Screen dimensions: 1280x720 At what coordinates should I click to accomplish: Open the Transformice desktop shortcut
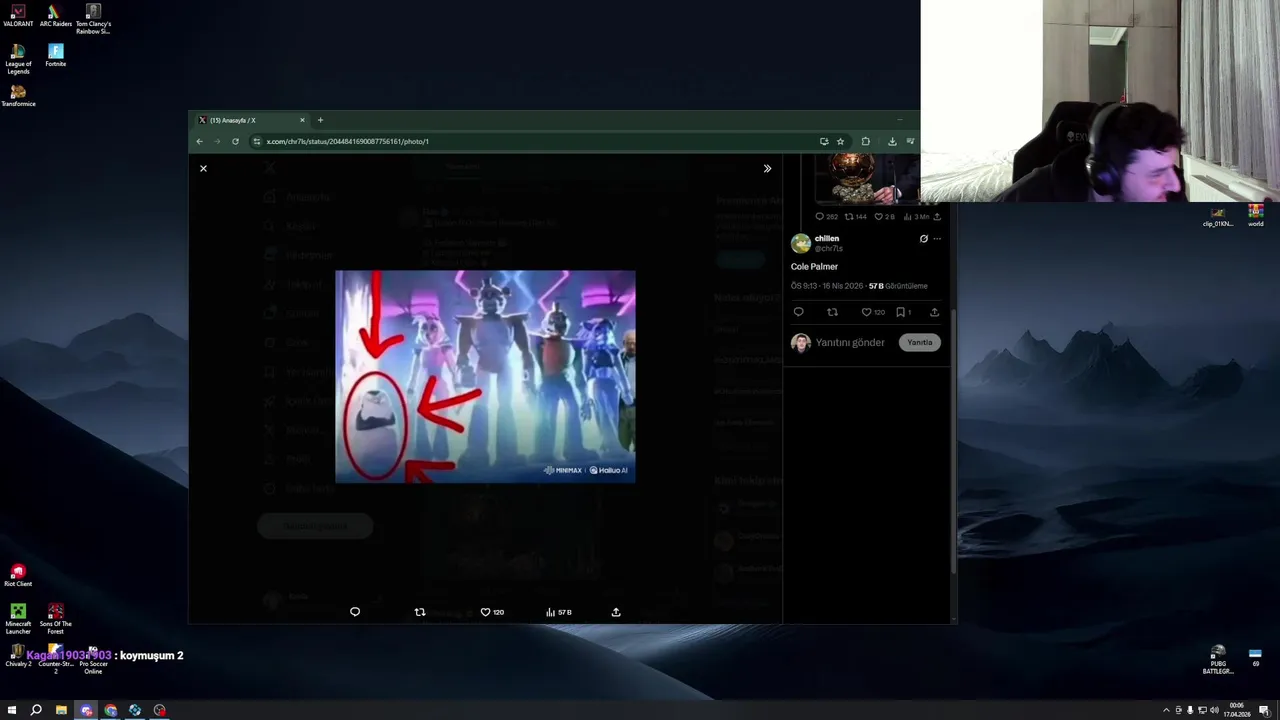18,96
